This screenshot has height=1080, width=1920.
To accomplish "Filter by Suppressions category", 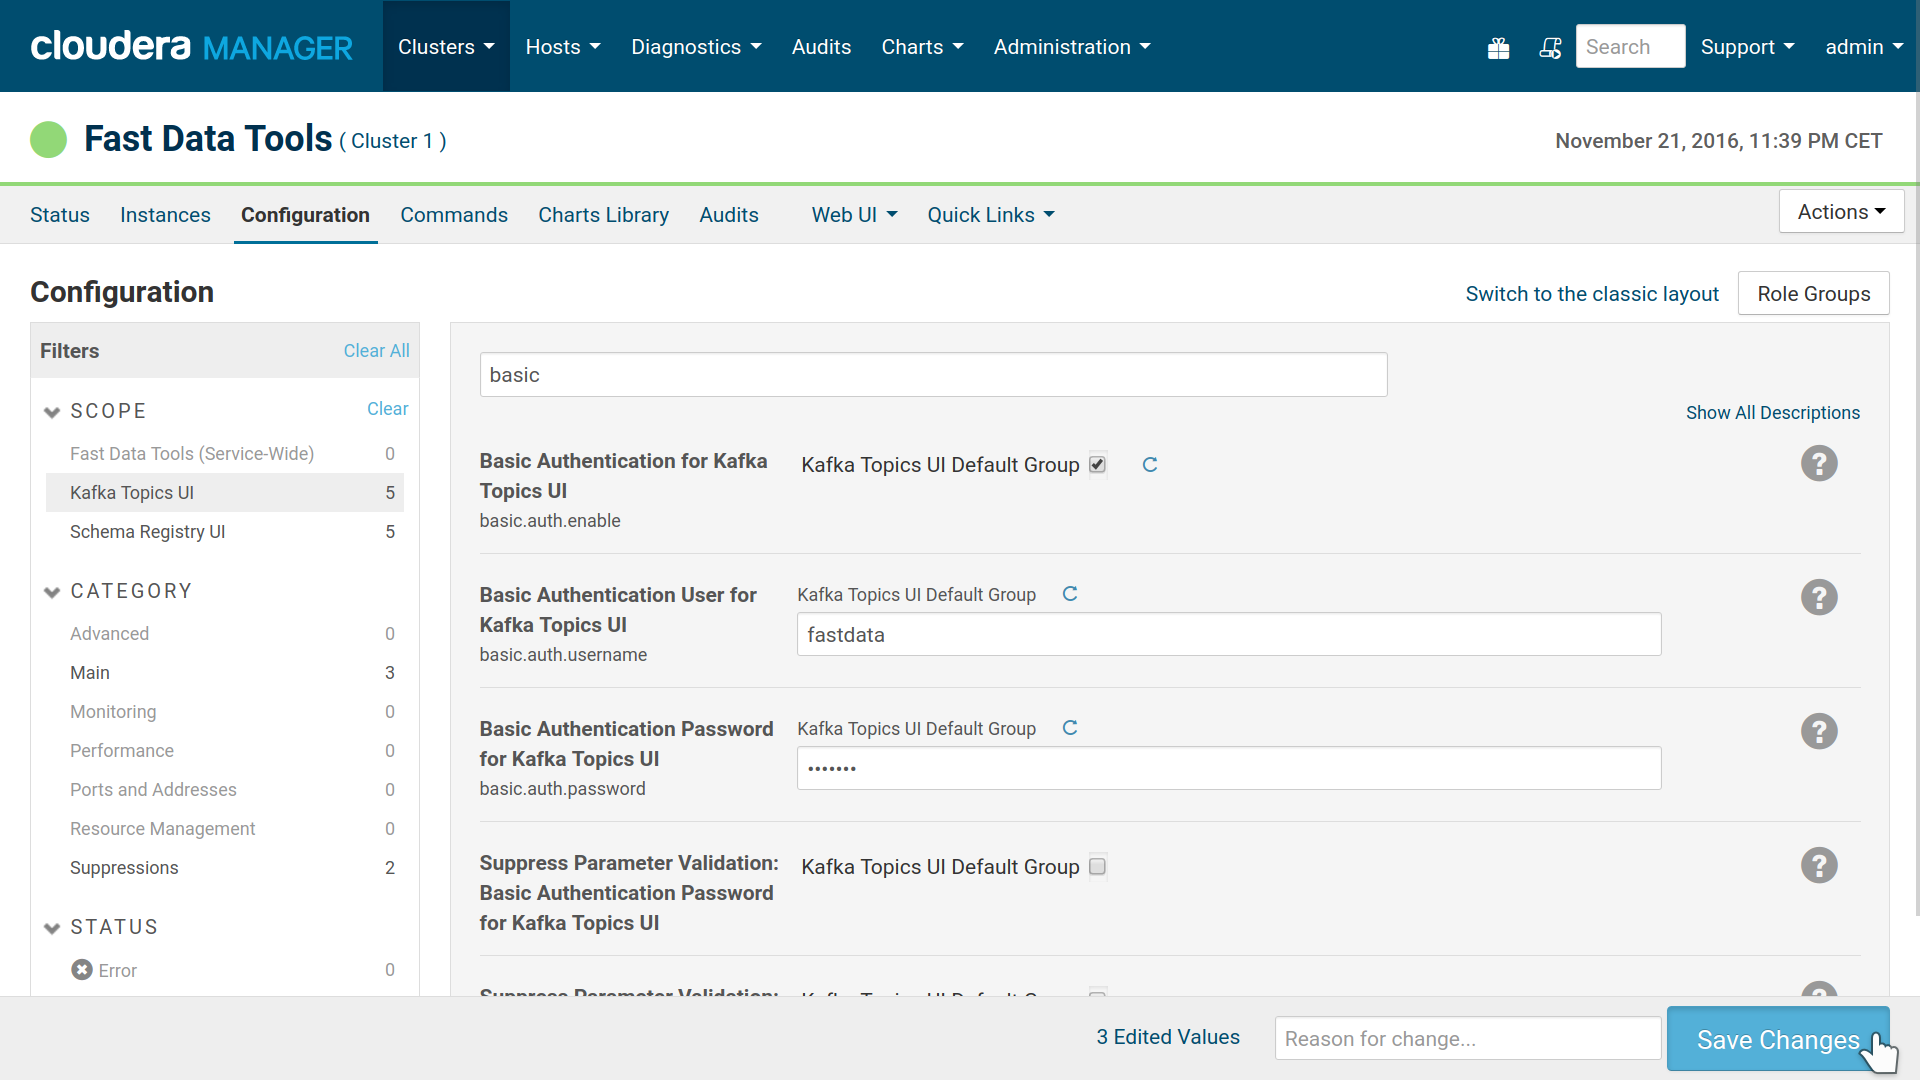I will [x=225, y=868].
